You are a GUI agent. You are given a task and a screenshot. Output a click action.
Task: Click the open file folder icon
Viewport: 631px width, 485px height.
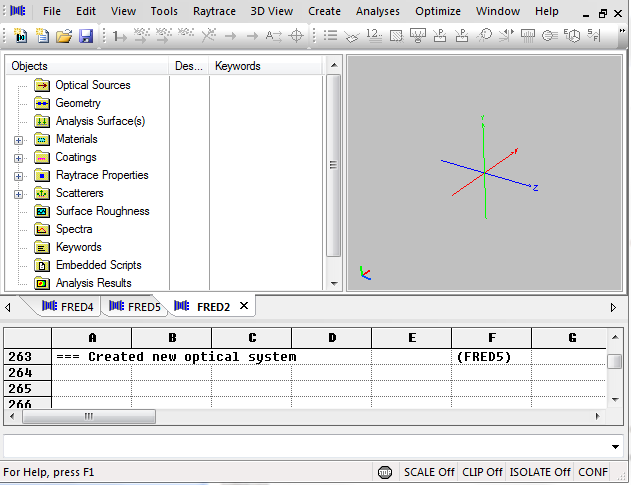tap(64, 36)
